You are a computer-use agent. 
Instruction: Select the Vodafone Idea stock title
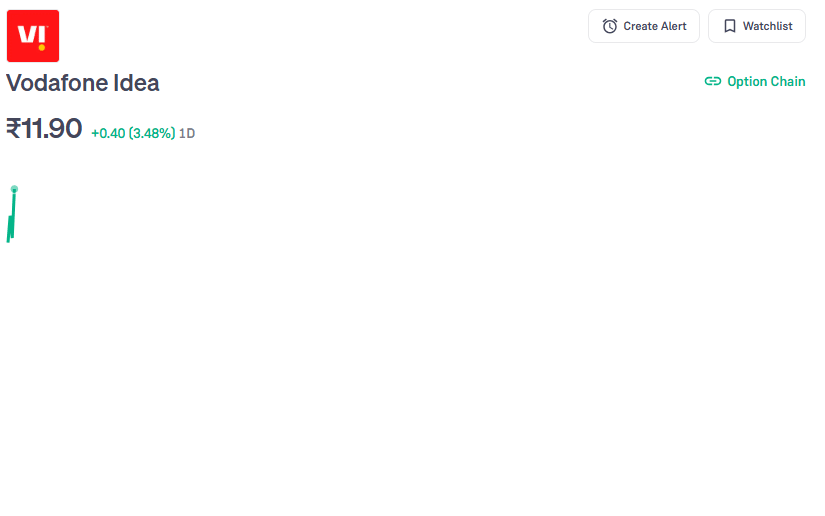coord(83,83)
